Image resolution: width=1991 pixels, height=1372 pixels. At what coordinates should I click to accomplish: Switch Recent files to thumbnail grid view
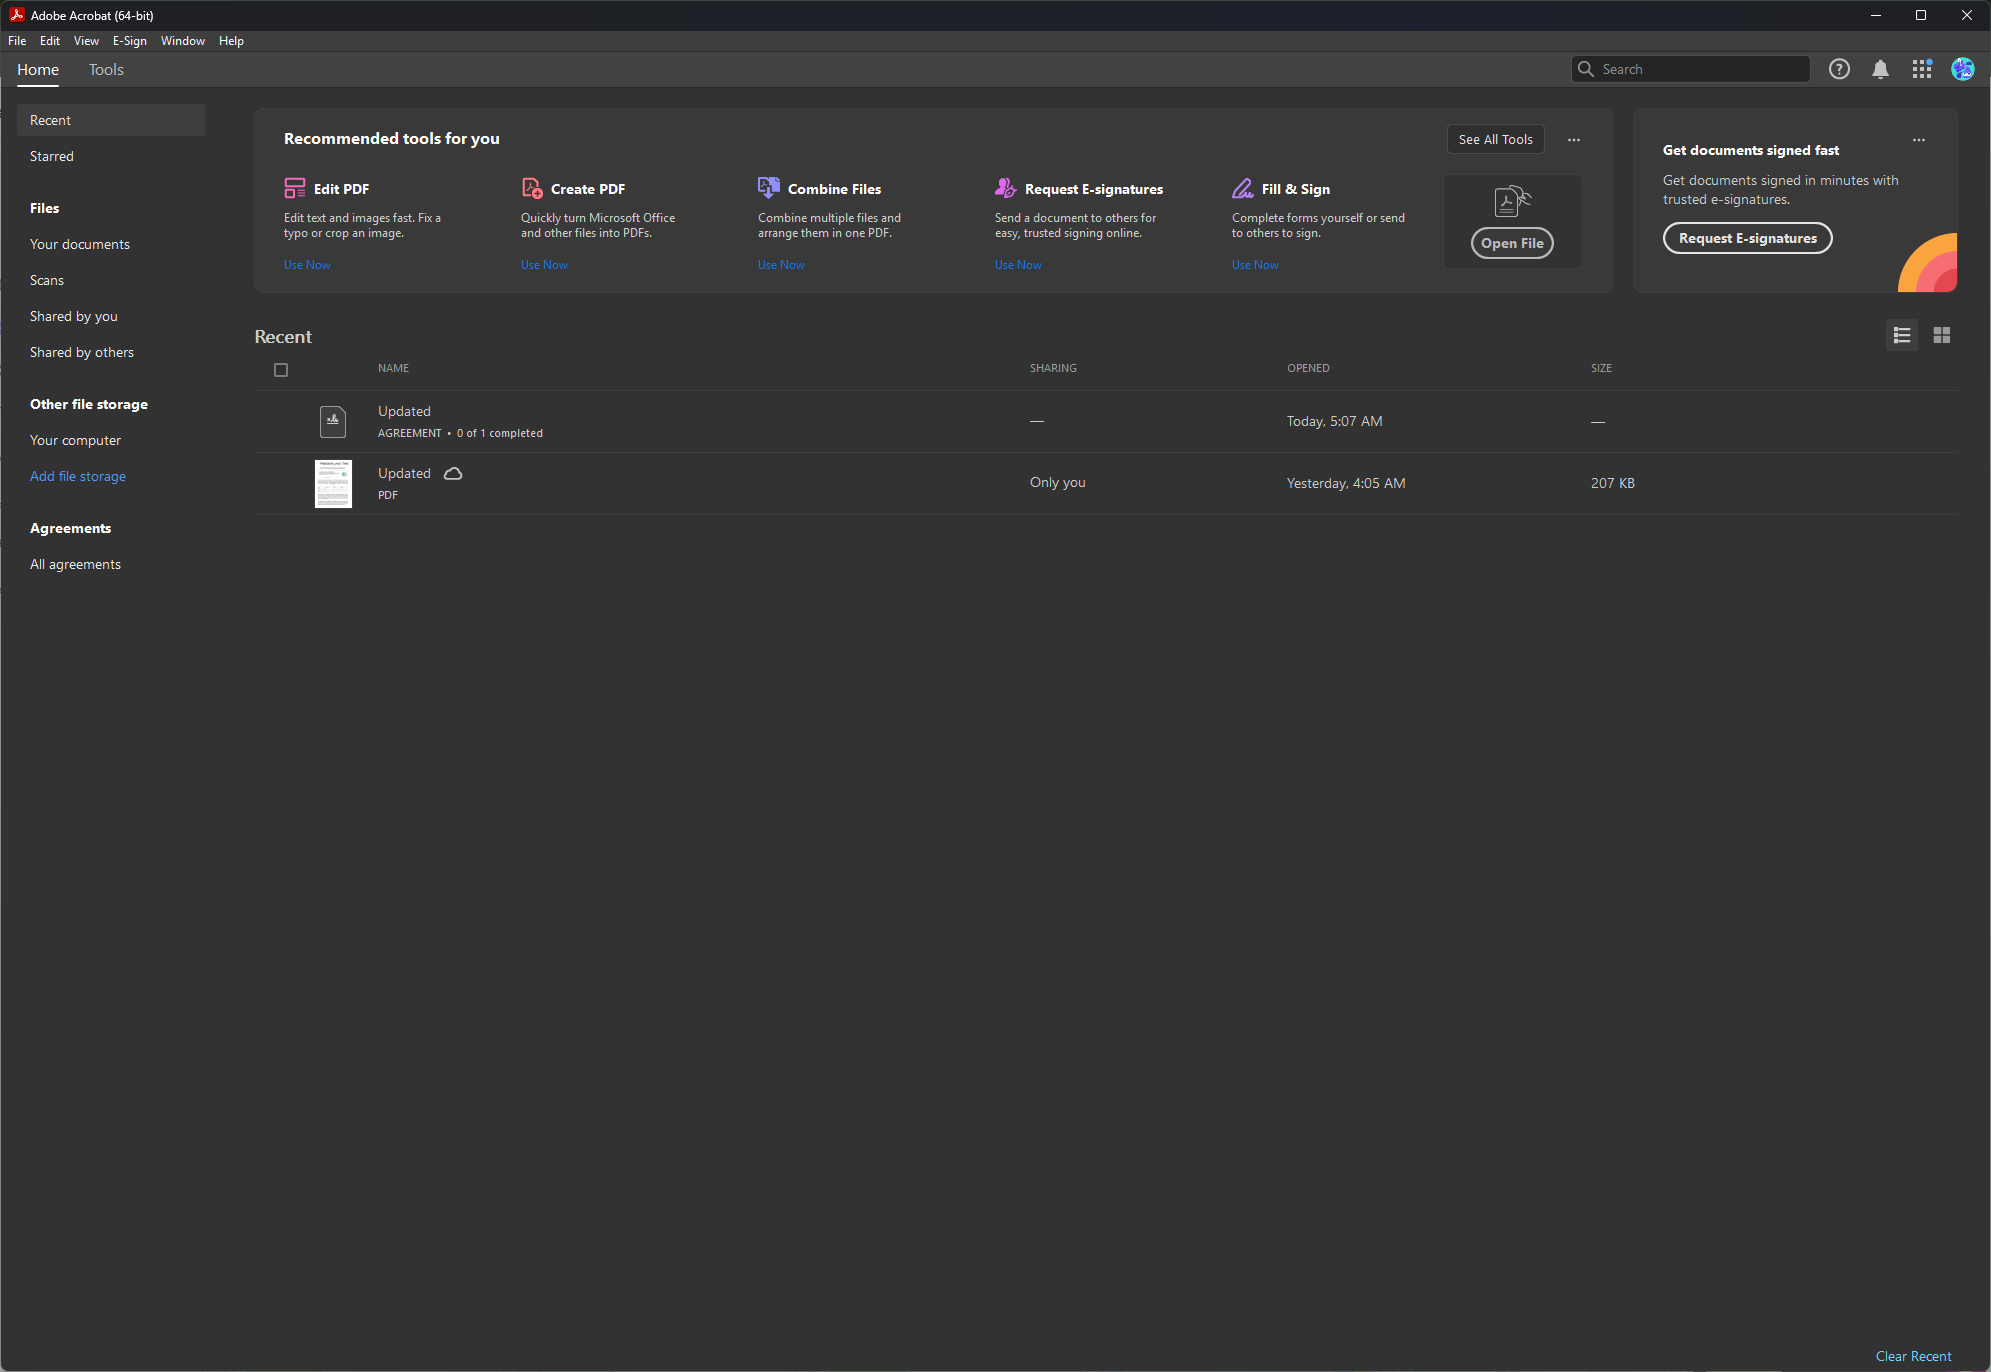tap(1941, 335)
